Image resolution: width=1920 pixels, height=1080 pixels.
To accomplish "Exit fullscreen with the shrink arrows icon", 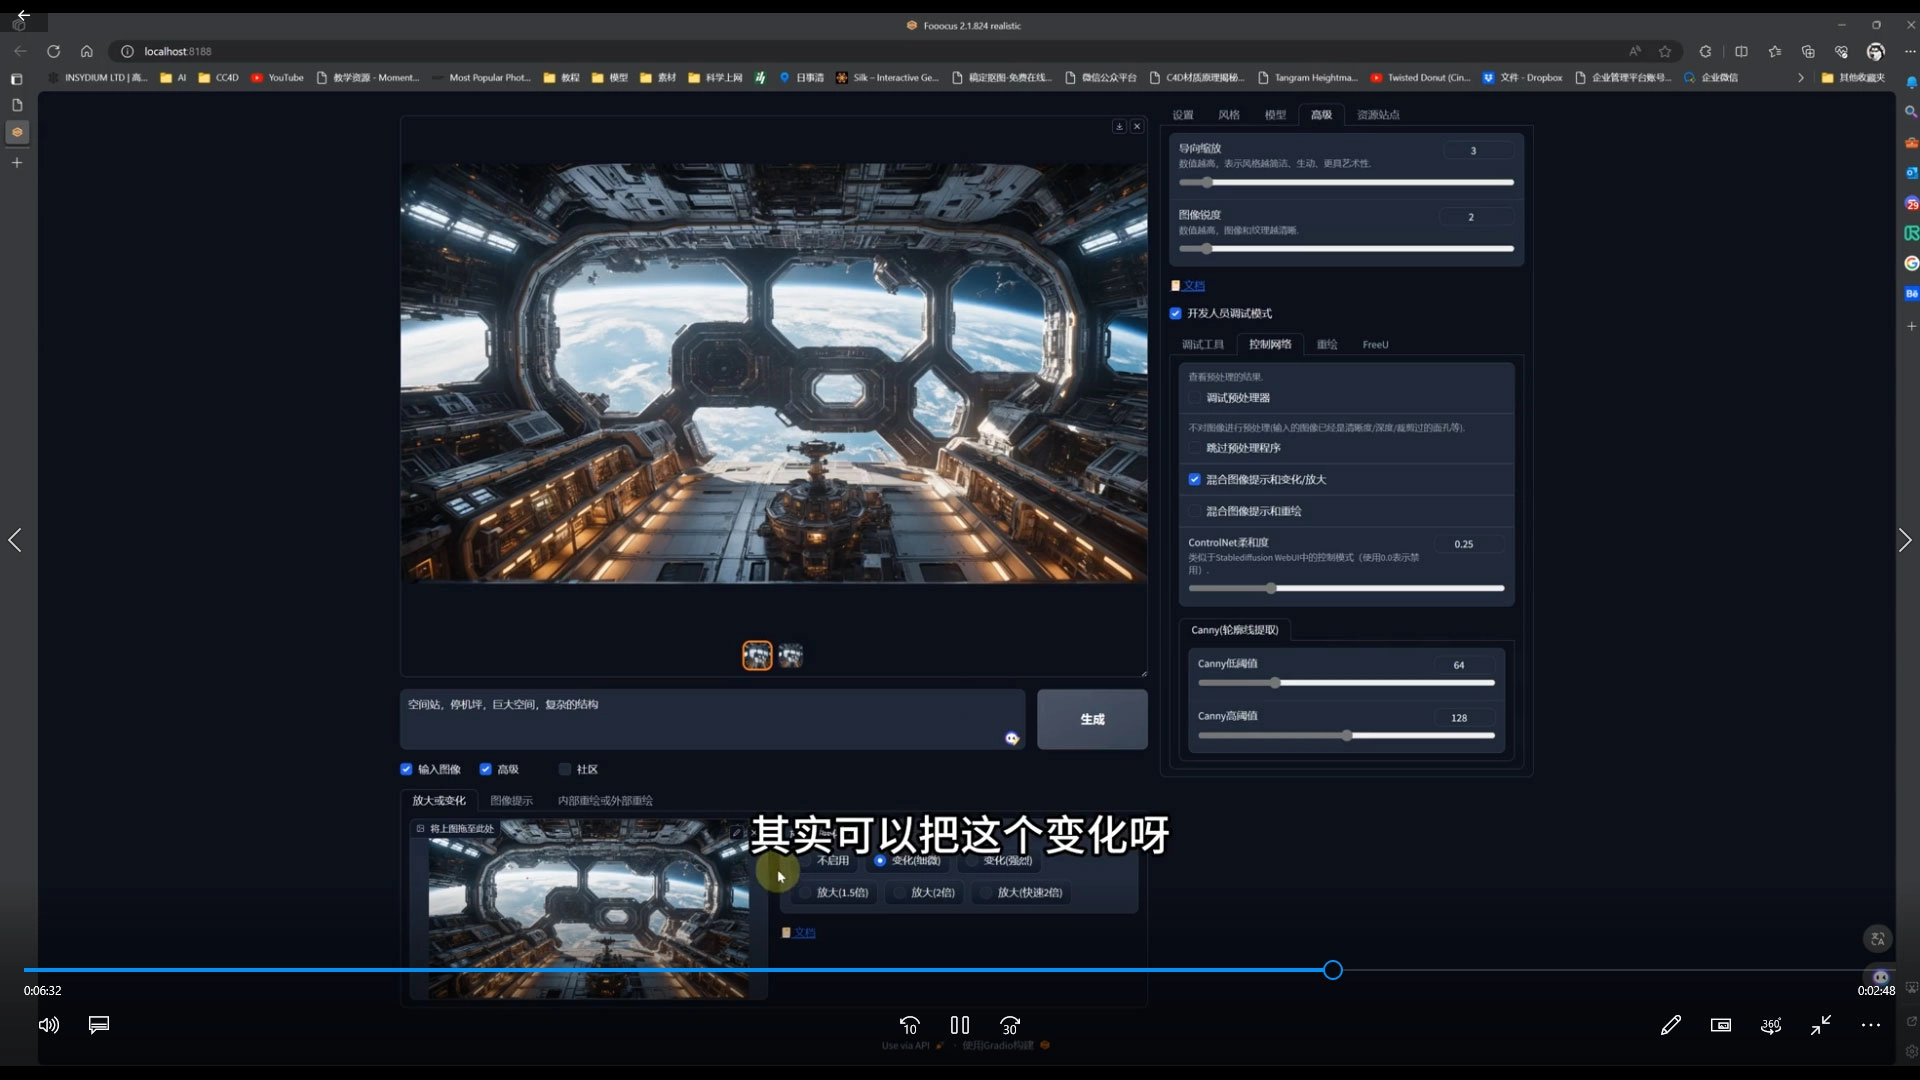I will pos(1821,1025).
